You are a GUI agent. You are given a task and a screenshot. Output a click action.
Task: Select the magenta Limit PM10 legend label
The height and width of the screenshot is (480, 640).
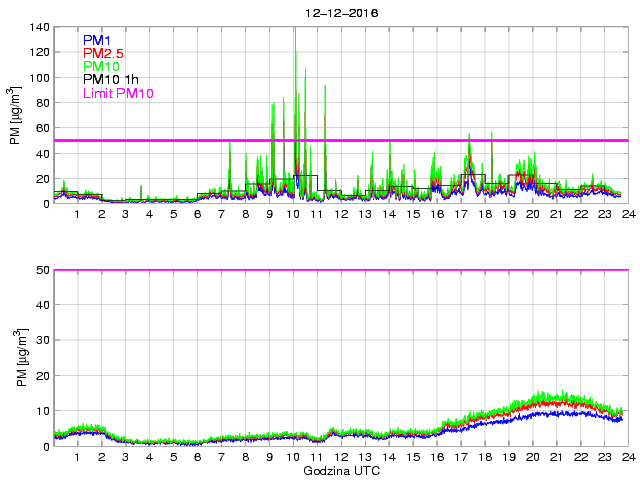click(118, 93)
